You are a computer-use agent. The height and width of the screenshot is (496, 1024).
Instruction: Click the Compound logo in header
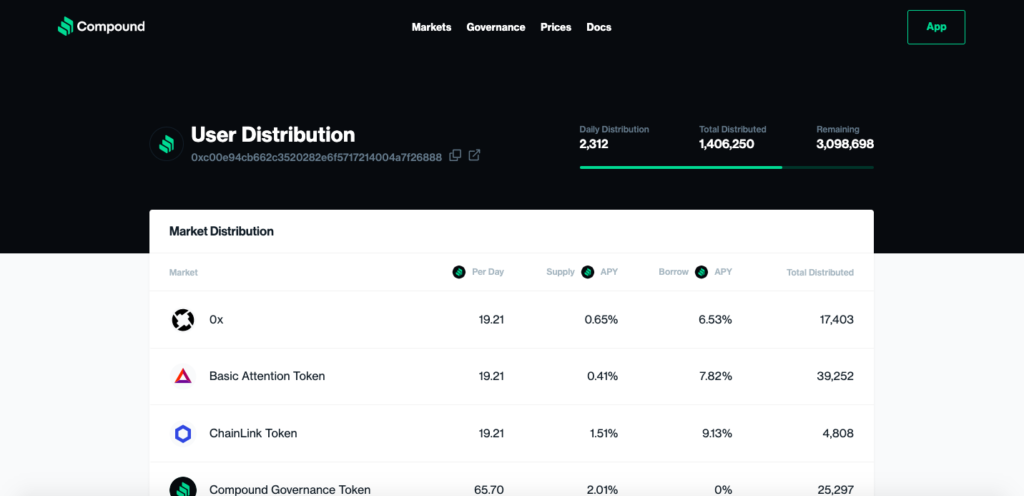(101, 27)
